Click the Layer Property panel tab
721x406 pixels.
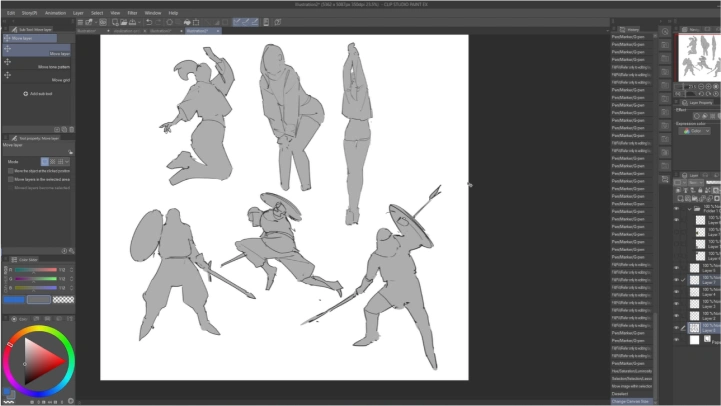click(x=698, y=103)
